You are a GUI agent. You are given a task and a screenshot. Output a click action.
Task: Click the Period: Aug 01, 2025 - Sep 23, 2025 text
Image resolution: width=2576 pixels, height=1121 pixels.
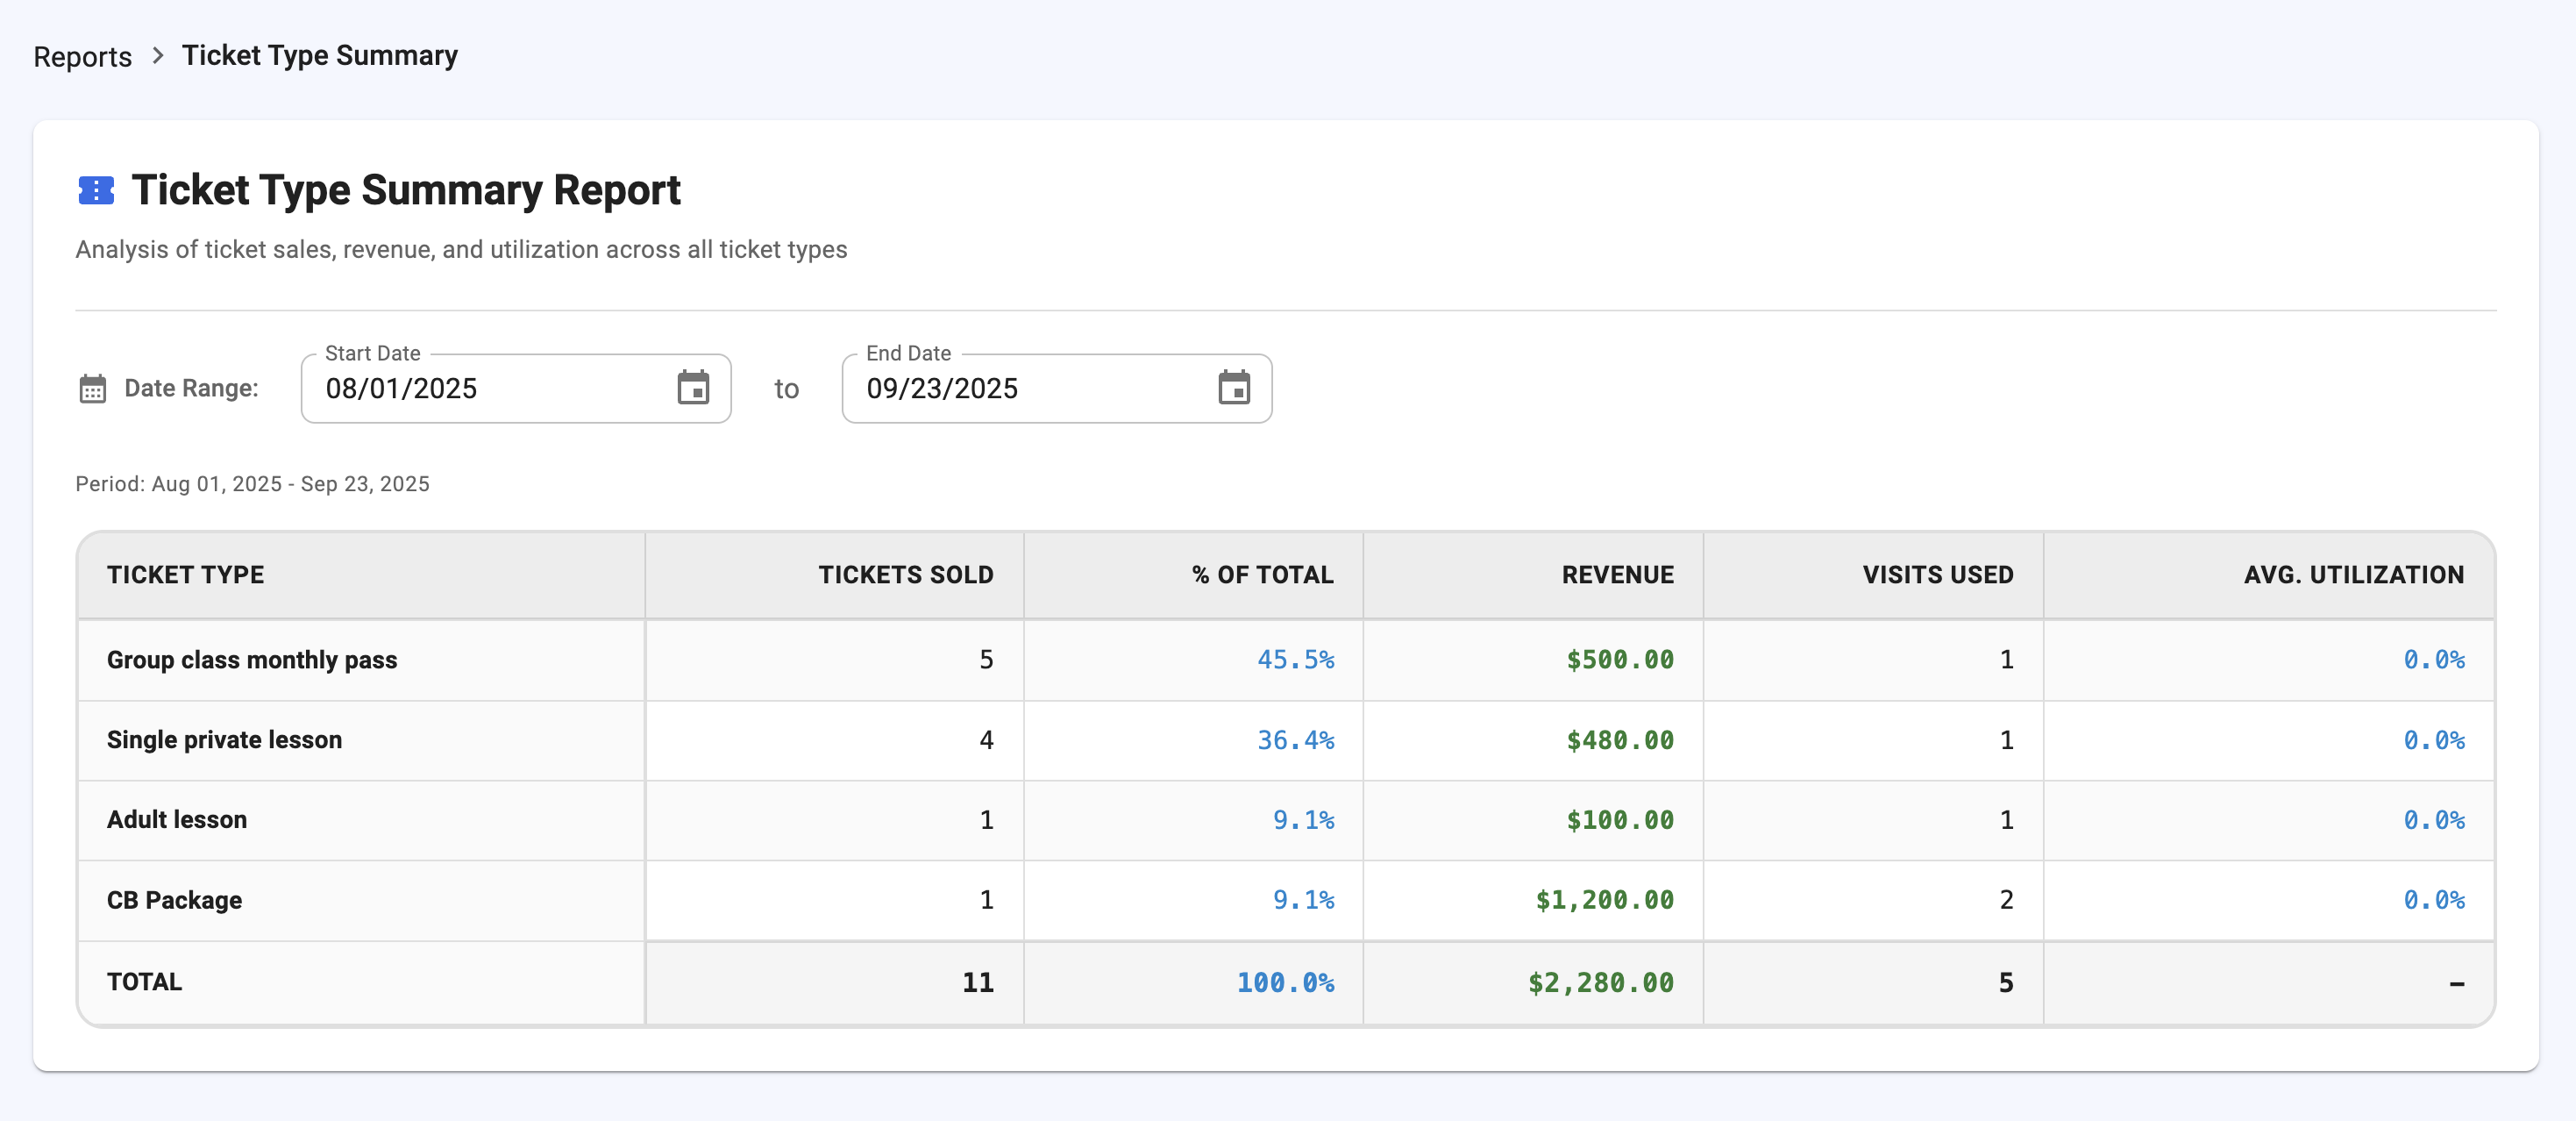(x=253, y=484)
